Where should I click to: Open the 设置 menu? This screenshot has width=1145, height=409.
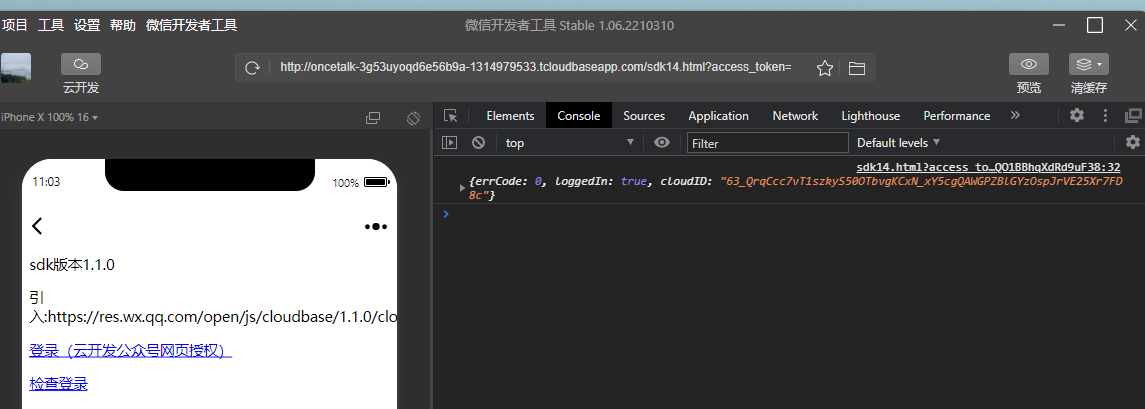tap(87, 26)
